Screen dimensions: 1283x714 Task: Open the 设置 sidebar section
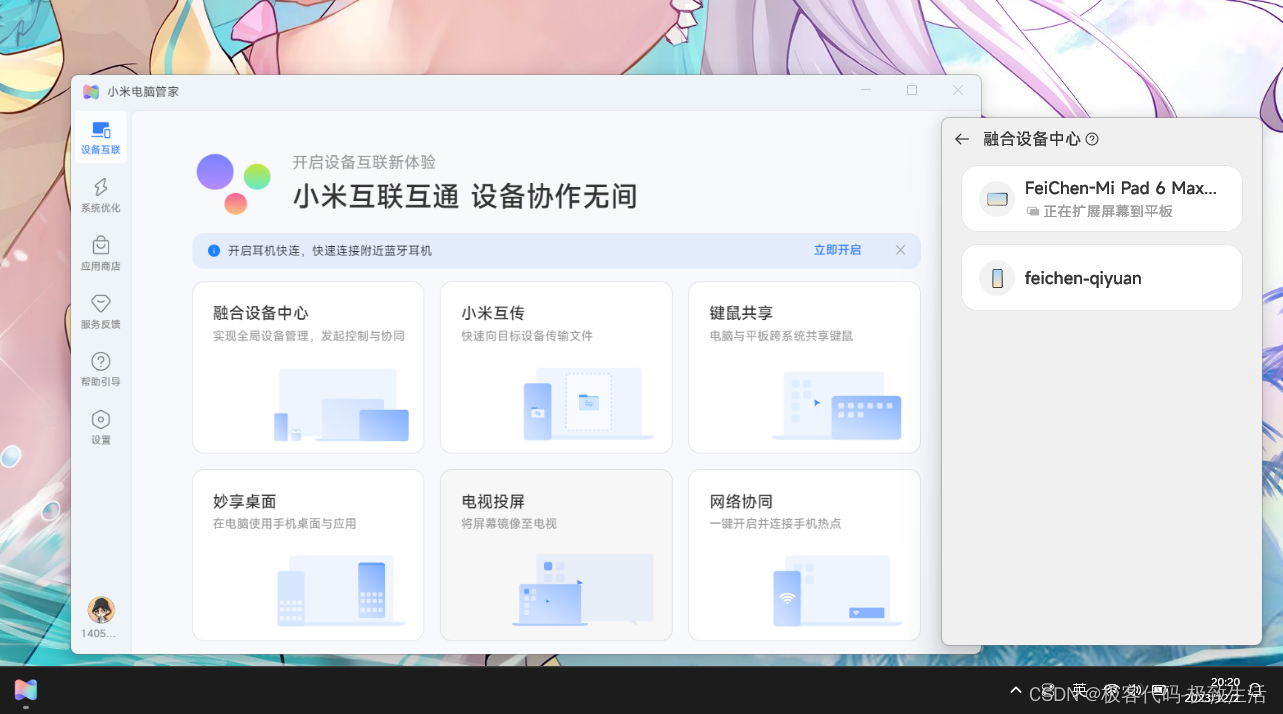coord(101,427)
